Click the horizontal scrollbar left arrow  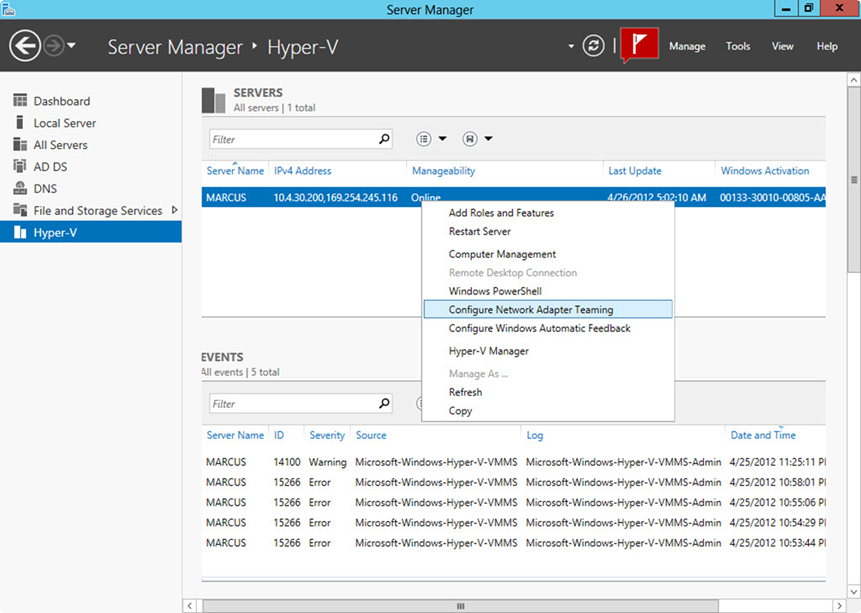pos(189,606)
